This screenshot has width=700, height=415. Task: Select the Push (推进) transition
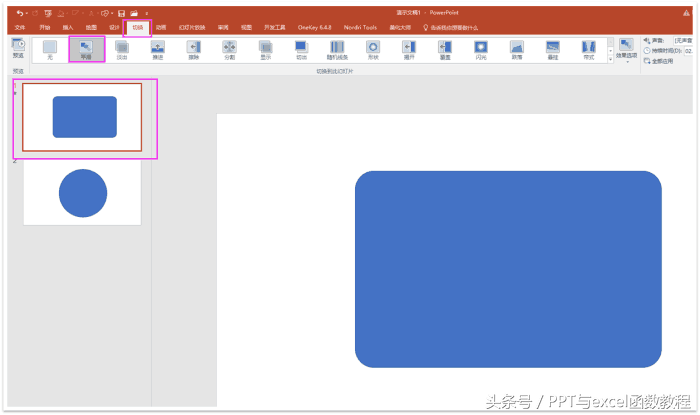point(158,50)
